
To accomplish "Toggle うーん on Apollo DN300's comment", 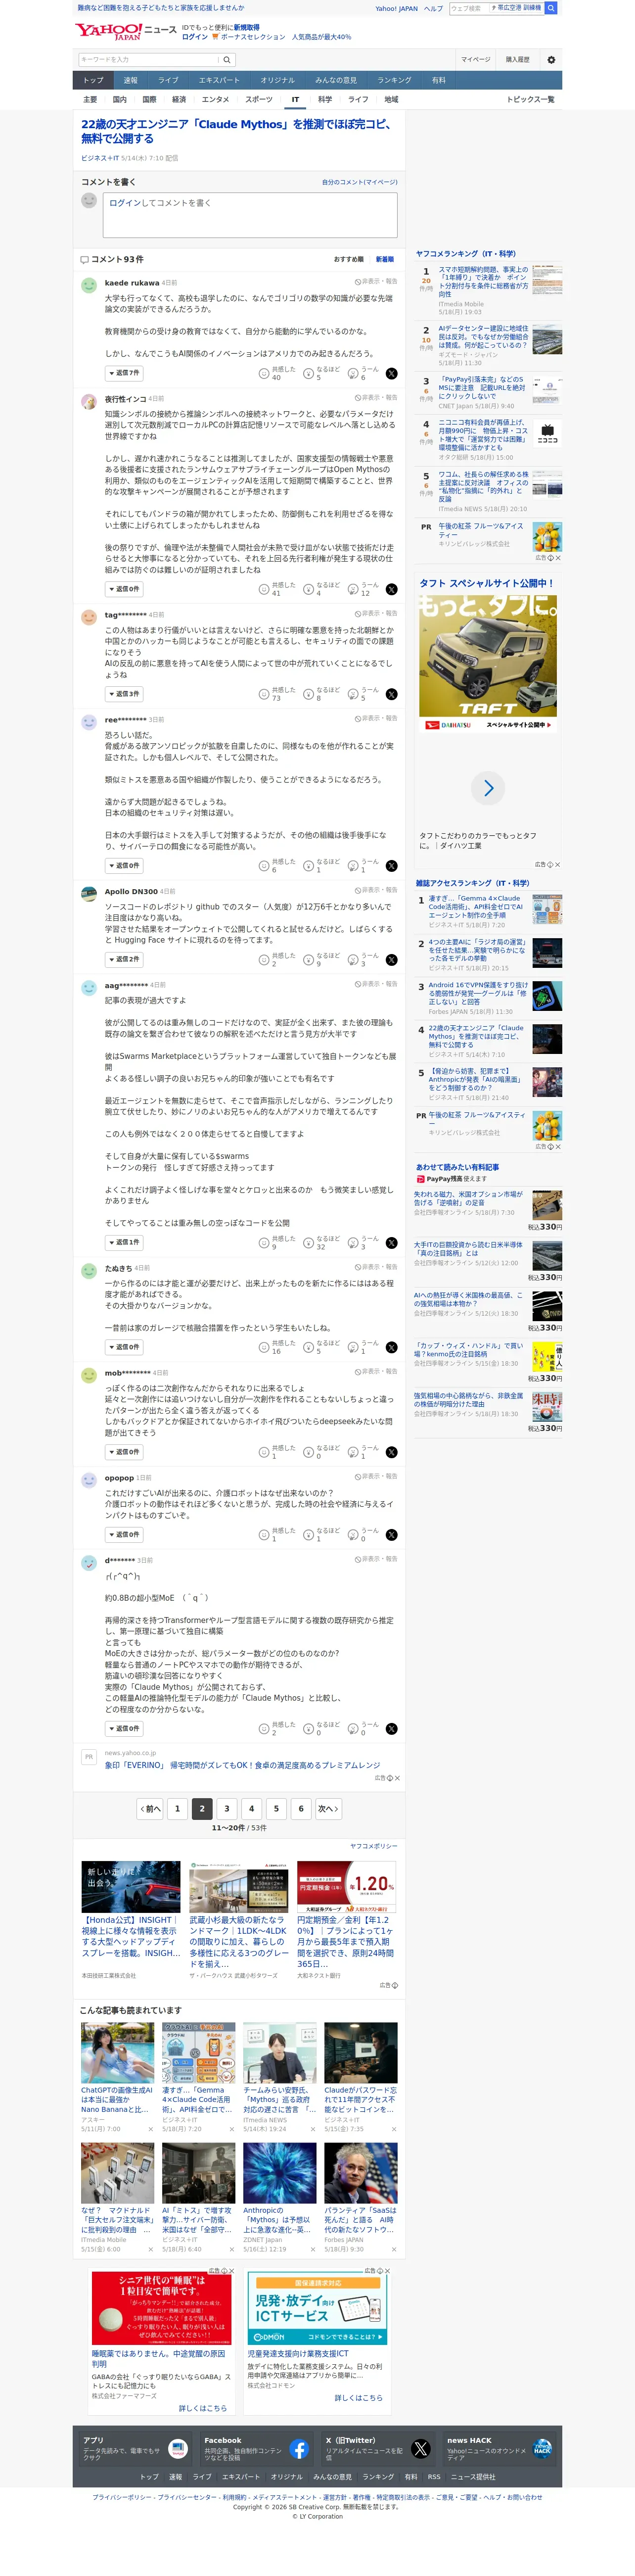I will click(363, 960).
